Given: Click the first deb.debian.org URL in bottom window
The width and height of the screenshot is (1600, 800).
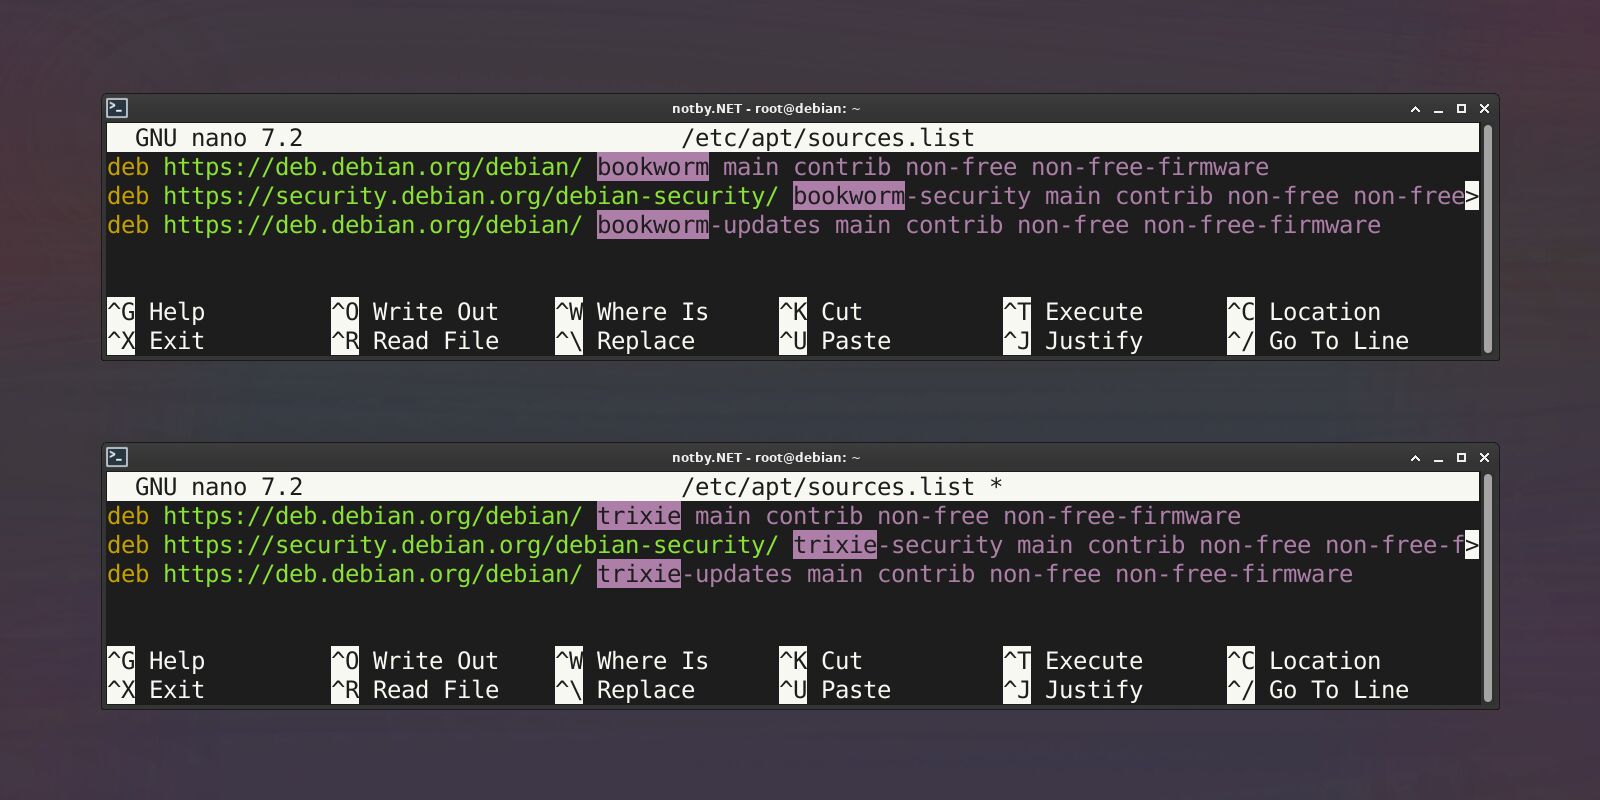Looking at the screenshot, I should [373, 516].
